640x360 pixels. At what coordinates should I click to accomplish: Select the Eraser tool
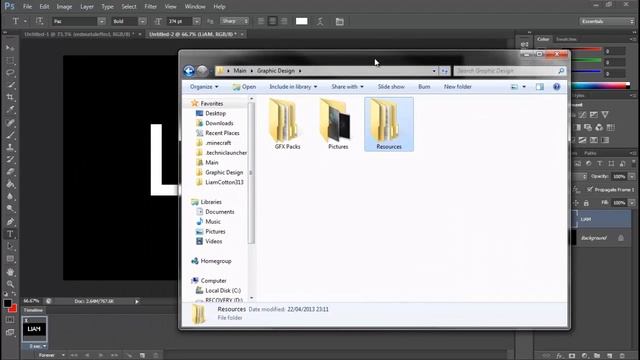tap(10, 172)
